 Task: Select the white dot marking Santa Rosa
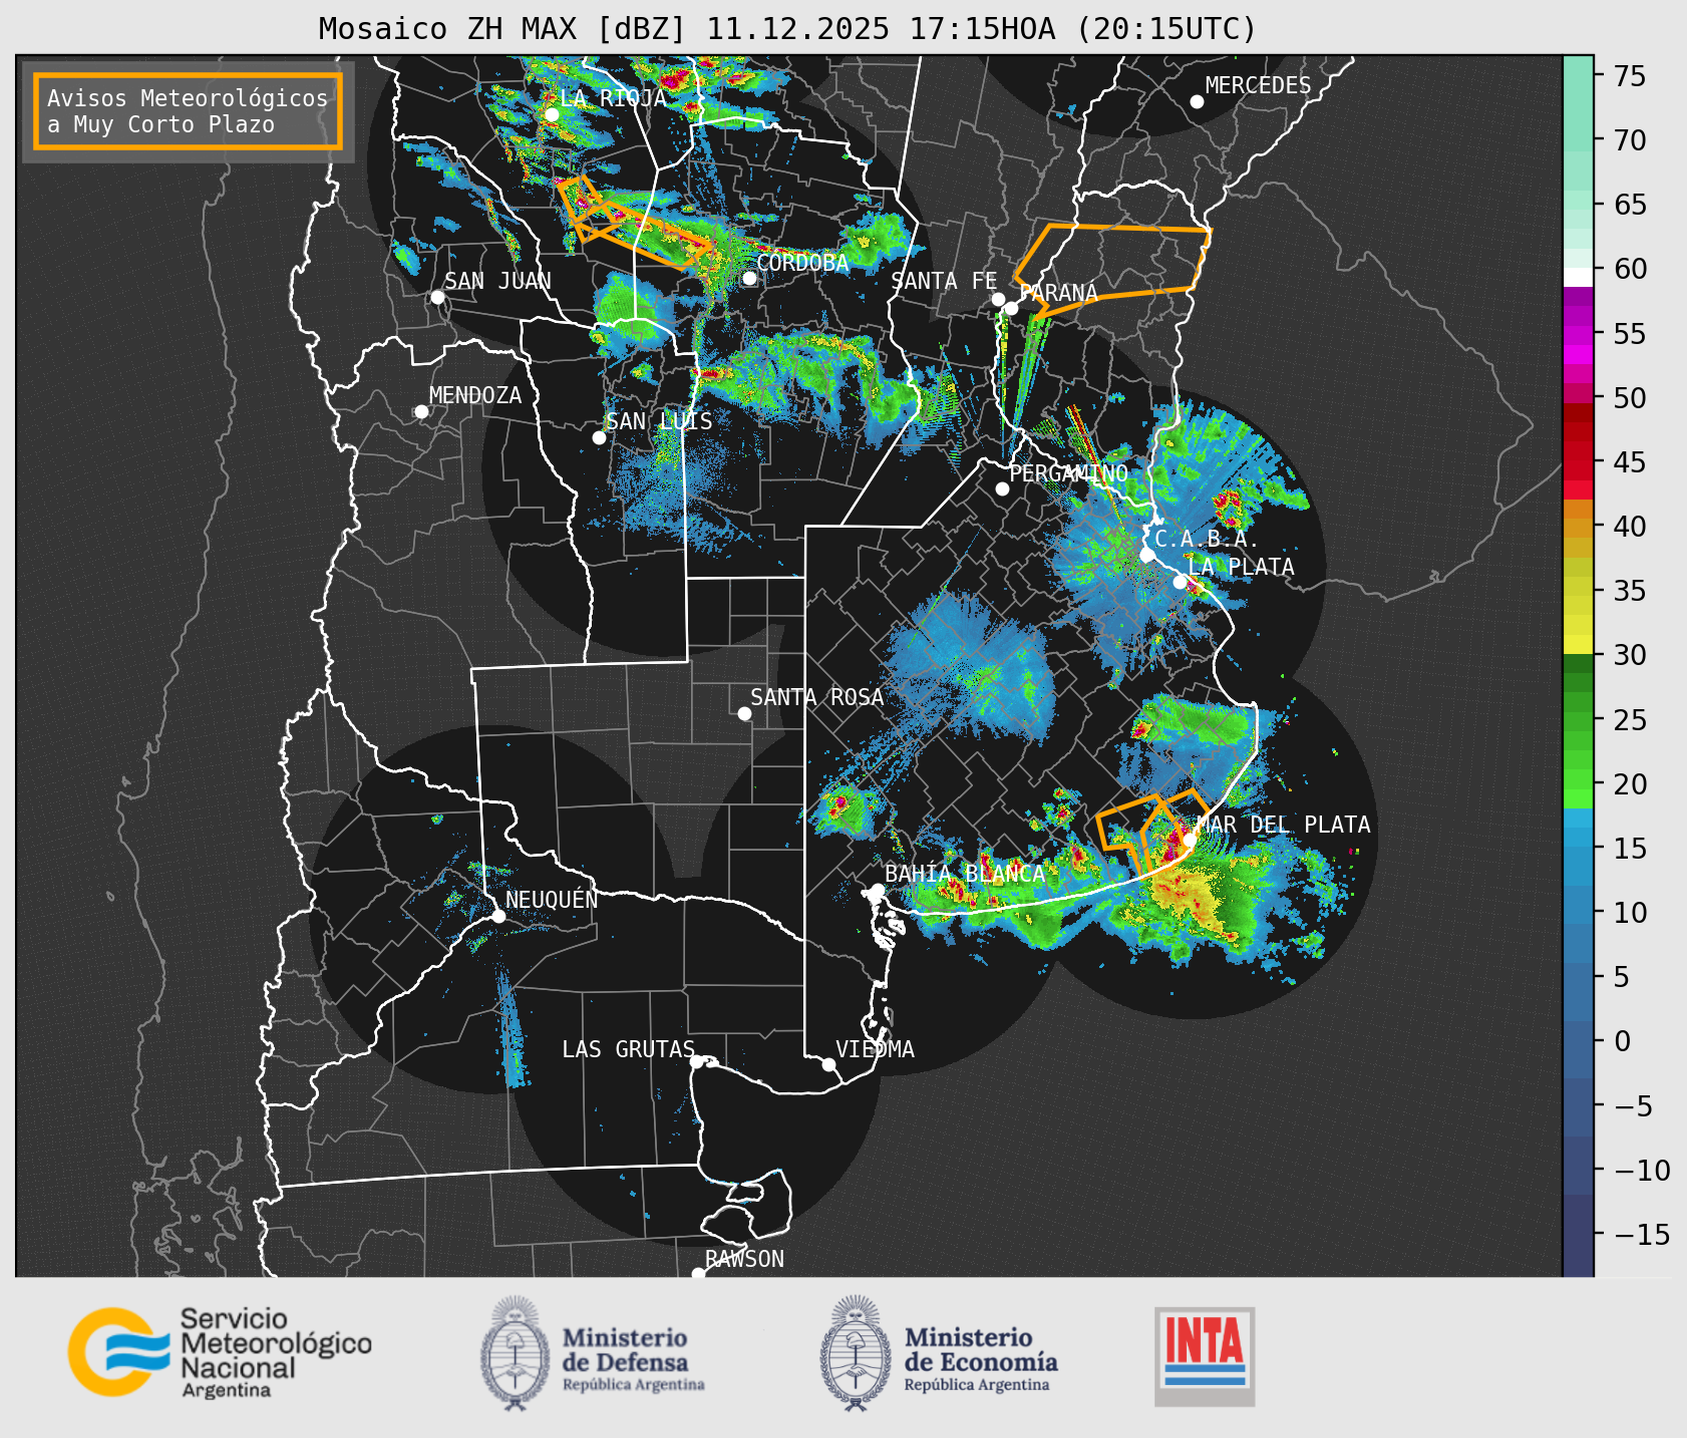744,713
